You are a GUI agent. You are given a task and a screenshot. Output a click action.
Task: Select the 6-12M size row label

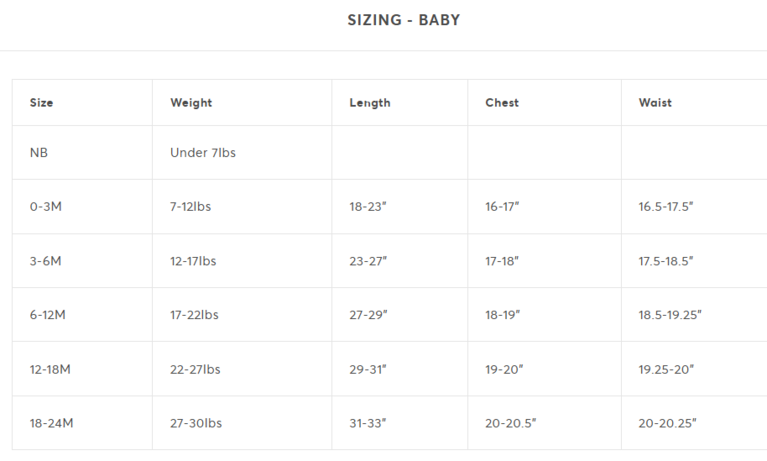point(48,315)
